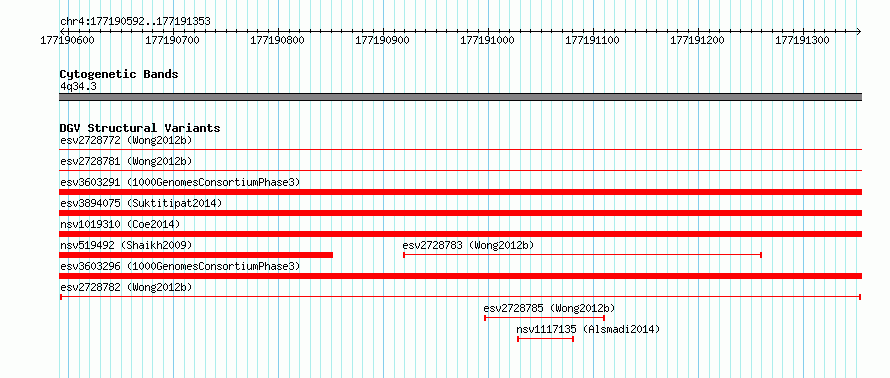
Task: Click the chr4:177190592..177191353 region label
Action: (135, 22)
